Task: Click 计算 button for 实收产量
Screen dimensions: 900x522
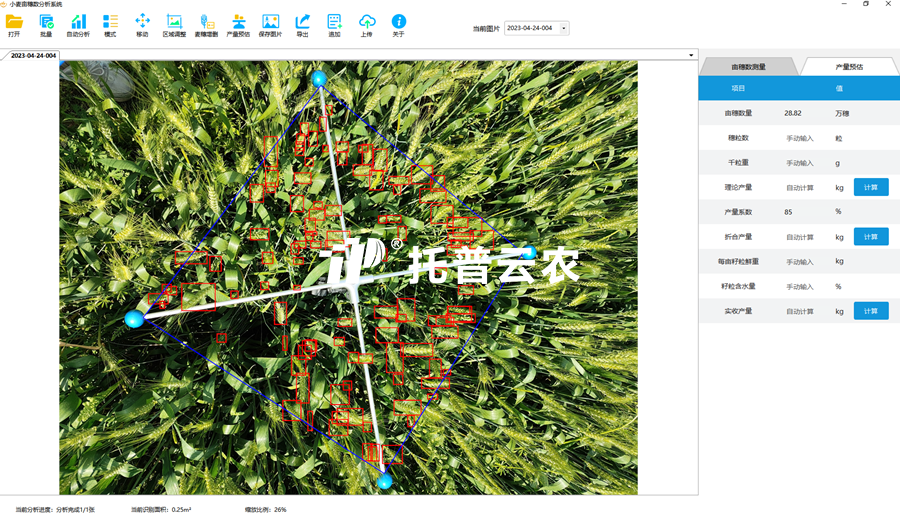Action: coord(870,311)
